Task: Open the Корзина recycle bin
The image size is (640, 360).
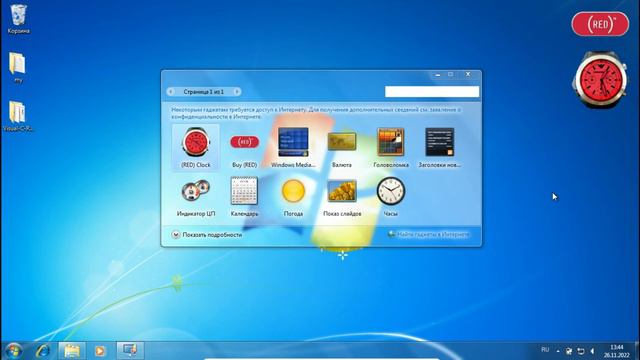Action: [18, 19]
